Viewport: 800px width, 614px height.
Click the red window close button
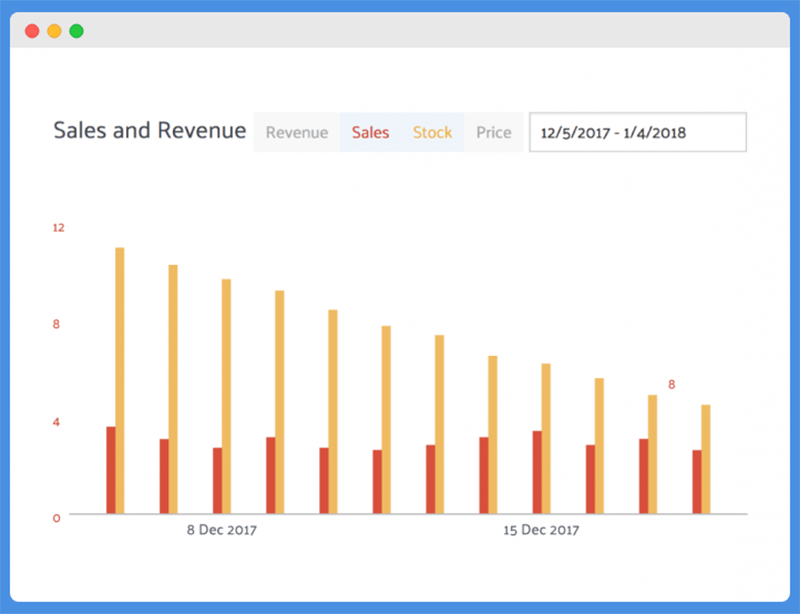point(32,31)
